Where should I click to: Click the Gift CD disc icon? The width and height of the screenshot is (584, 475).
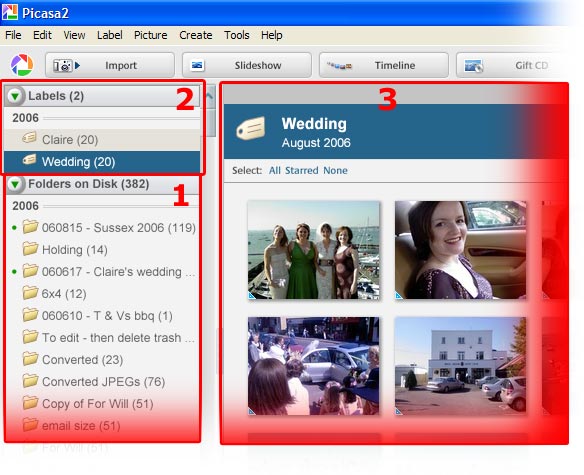[x=473, y=66]
